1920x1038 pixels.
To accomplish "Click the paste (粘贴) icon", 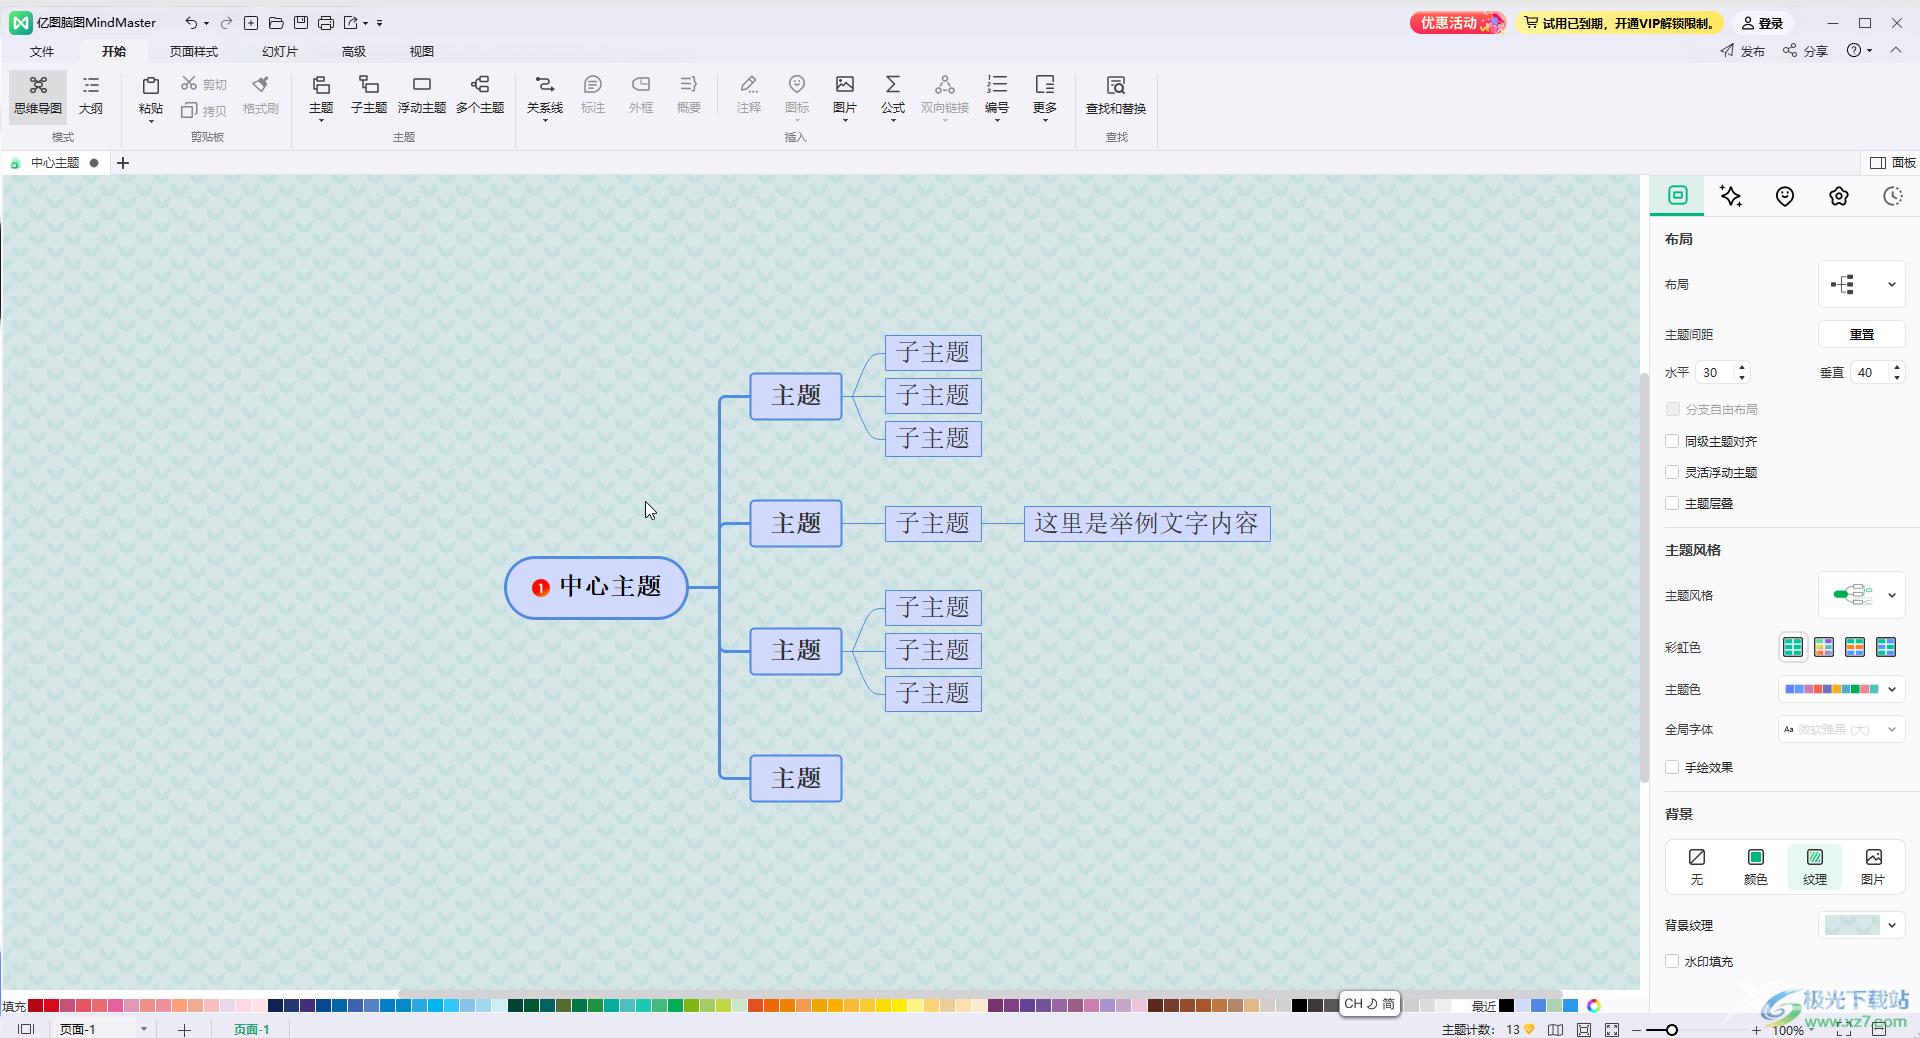I will coord(151,86).
